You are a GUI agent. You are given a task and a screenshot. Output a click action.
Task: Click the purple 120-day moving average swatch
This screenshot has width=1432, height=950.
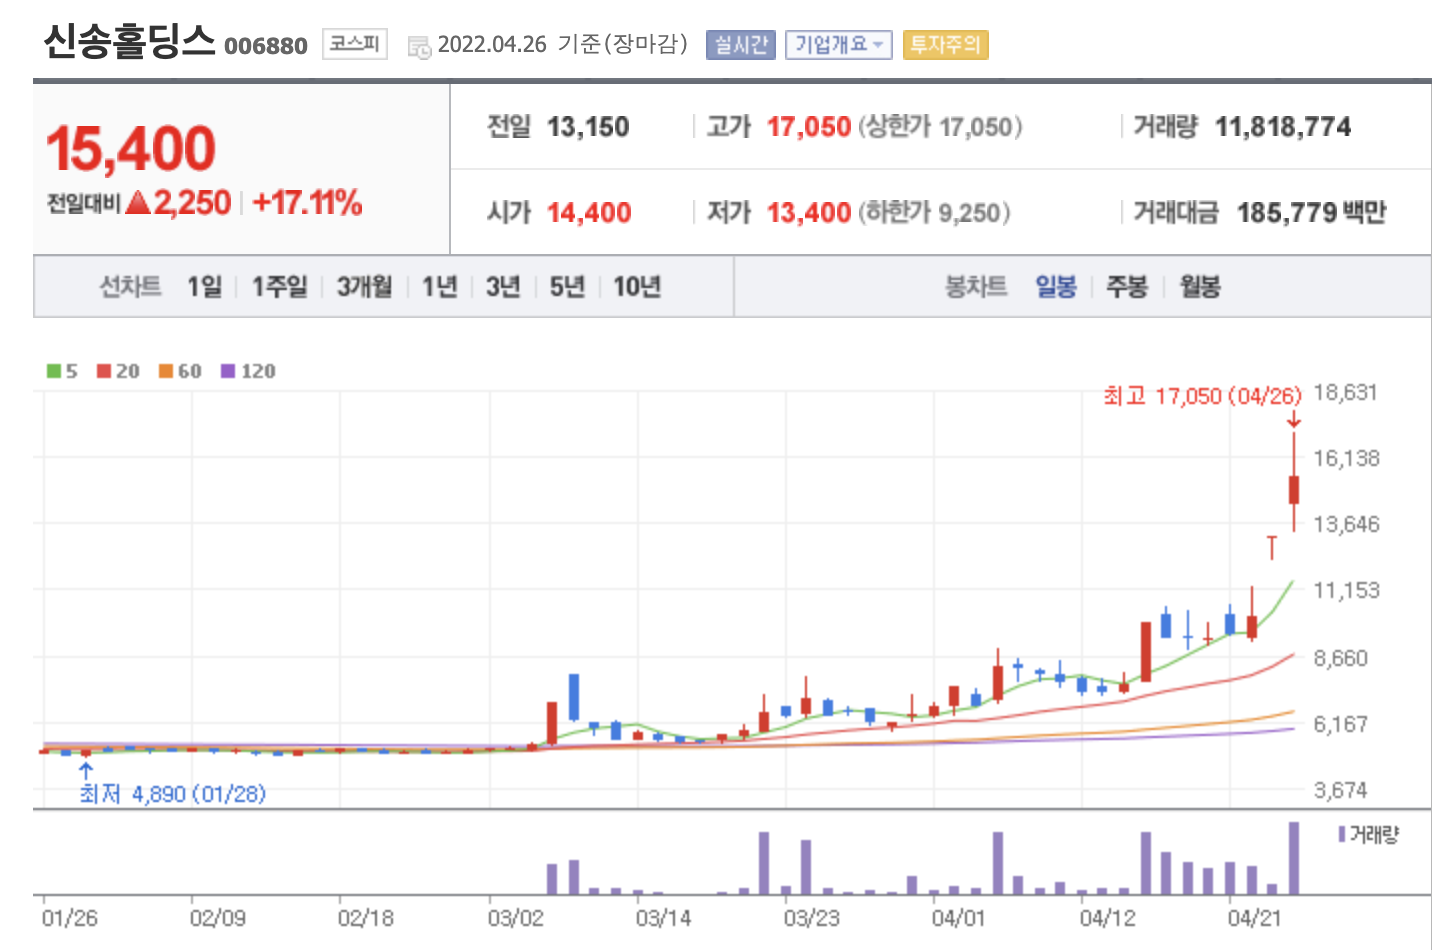click(x=228, y=371)
